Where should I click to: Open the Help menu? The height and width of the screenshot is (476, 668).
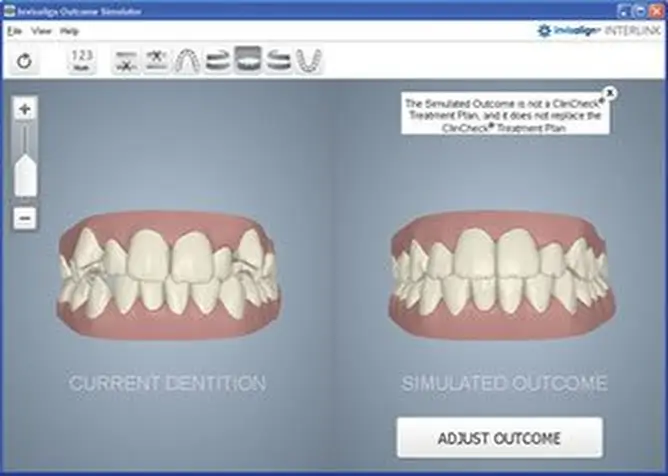click(x=69, y=31)
